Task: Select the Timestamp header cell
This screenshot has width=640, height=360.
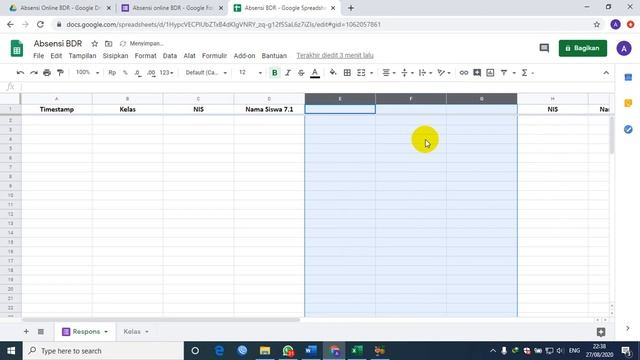Action: pyautogui.click(x=57, y=109)
